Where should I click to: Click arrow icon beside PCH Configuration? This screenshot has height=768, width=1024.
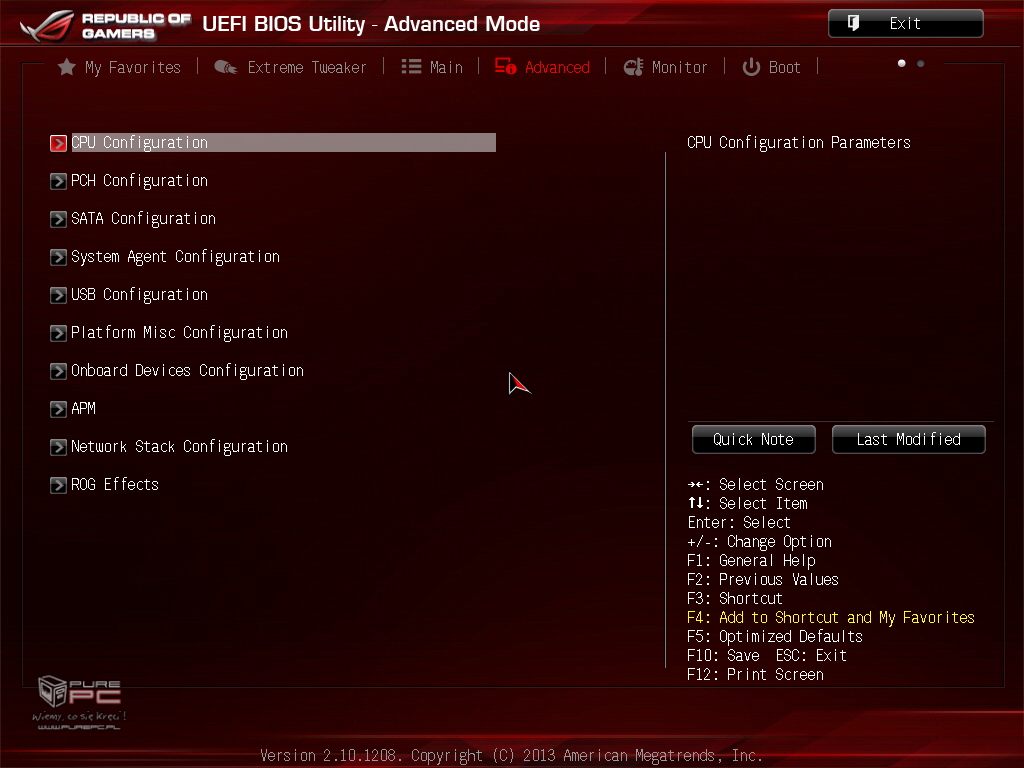pos(58,181)
